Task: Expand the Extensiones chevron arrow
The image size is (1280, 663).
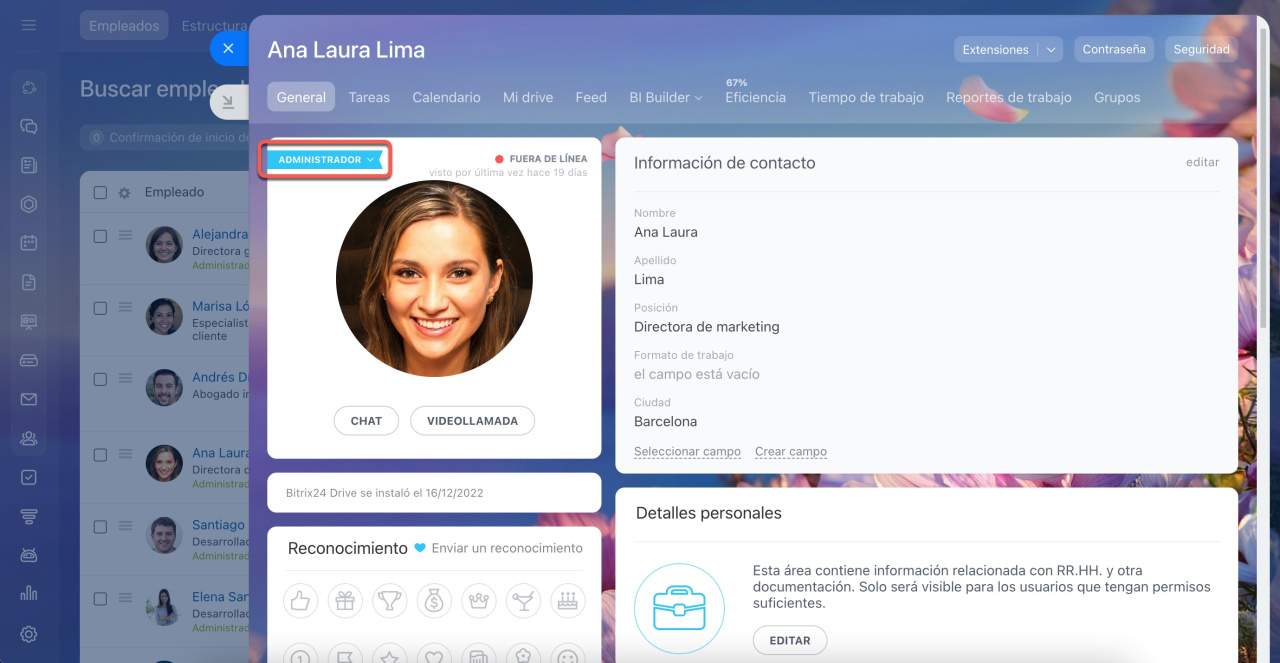Action: pos(1050,49)
